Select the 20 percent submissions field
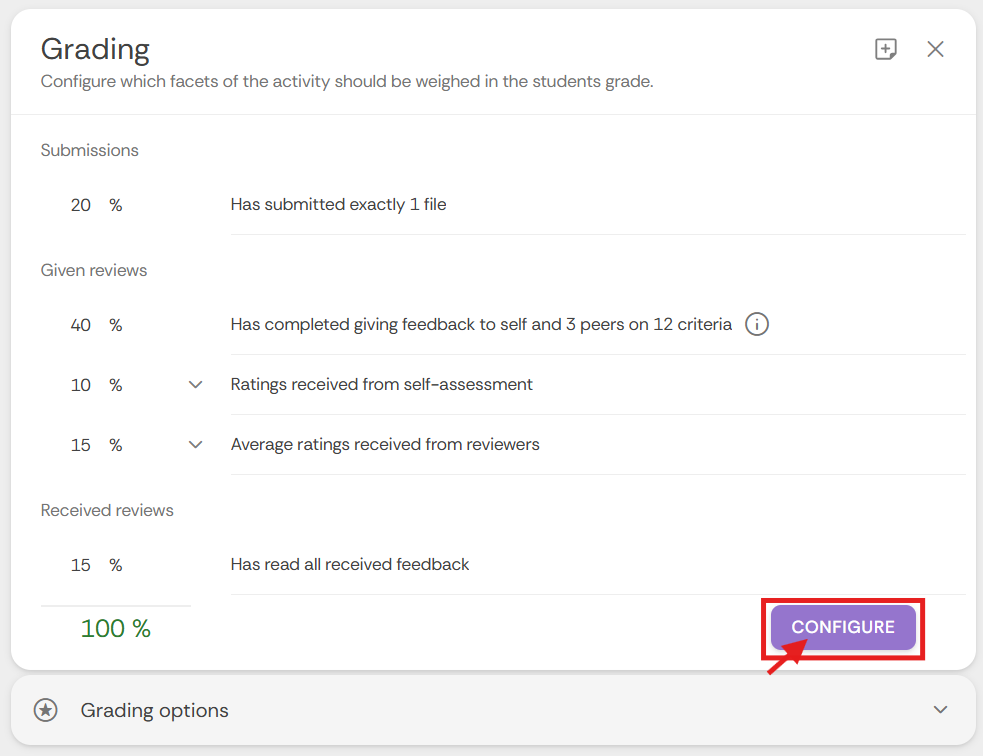 pos(81,205)
